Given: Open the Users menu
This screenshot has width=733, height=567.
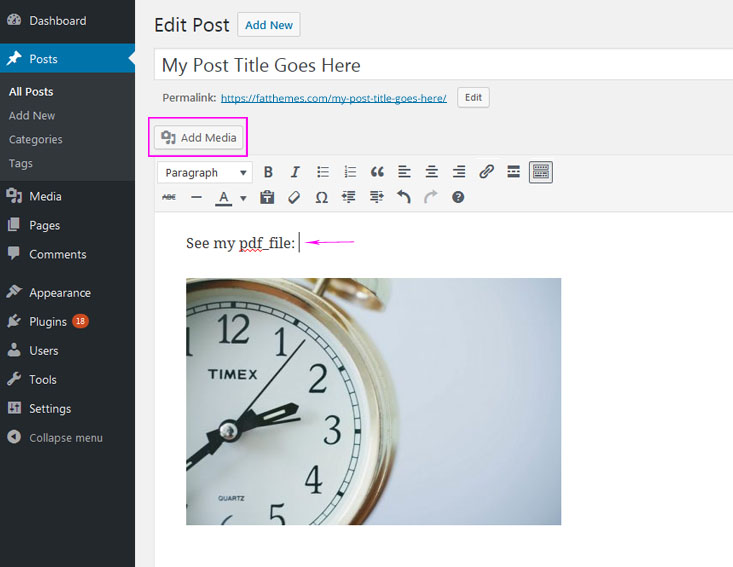Looking at the screenshot, I should point(67,351).
